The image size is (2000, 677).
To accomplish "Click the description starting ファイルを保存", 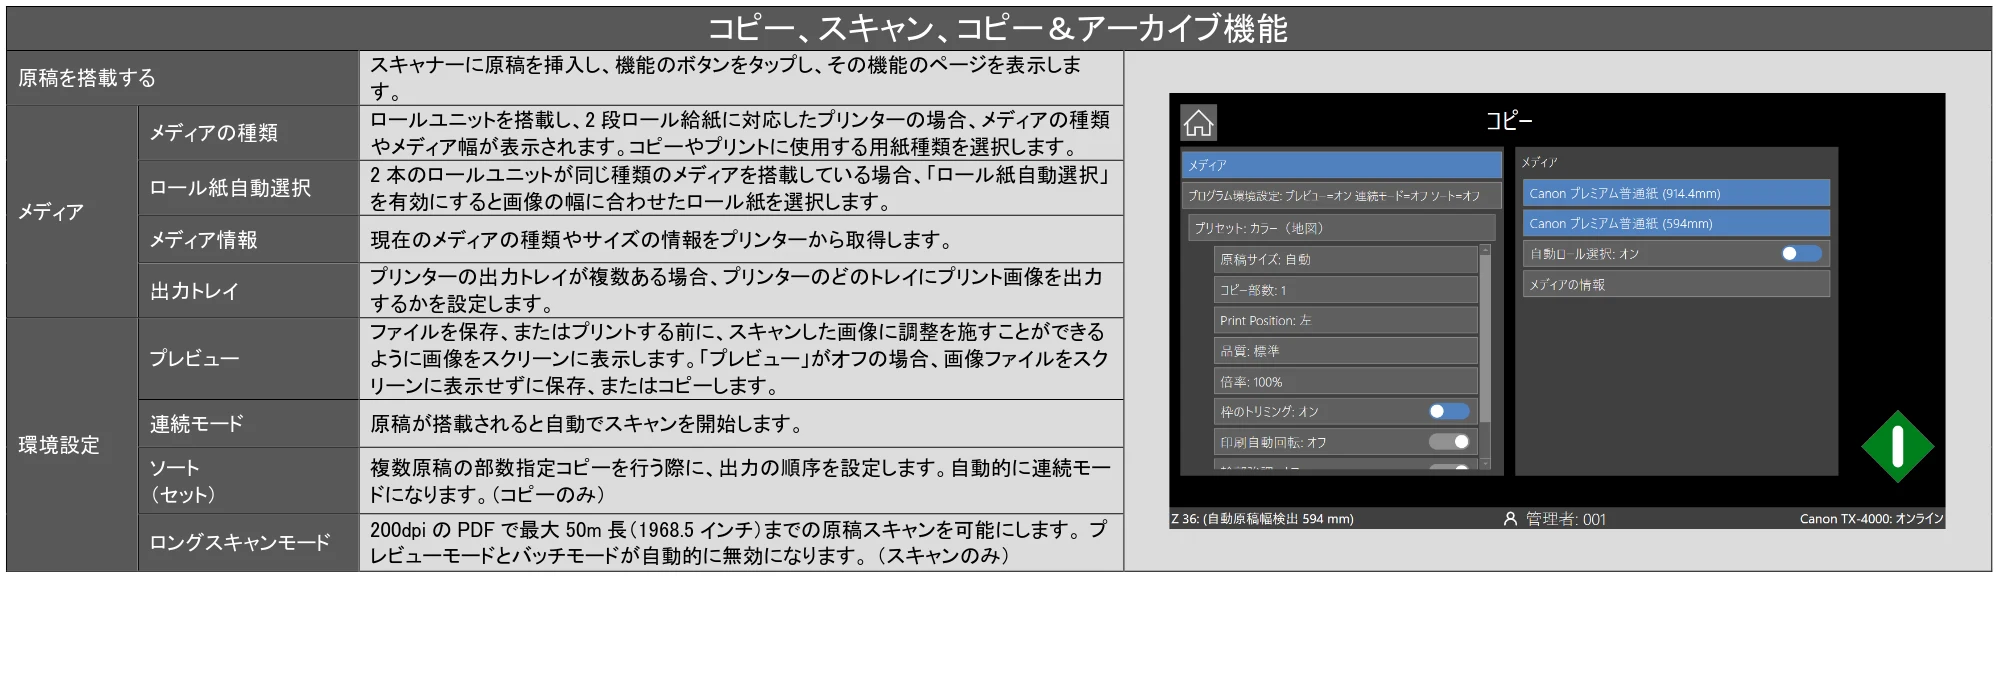I will (x=741, y=359).
